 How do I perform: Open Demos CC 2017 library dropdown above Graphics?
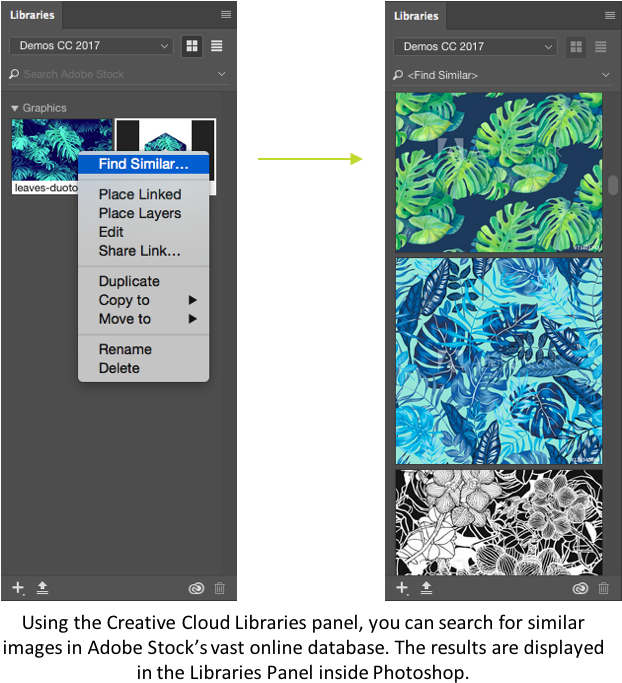tap(91, 46)
